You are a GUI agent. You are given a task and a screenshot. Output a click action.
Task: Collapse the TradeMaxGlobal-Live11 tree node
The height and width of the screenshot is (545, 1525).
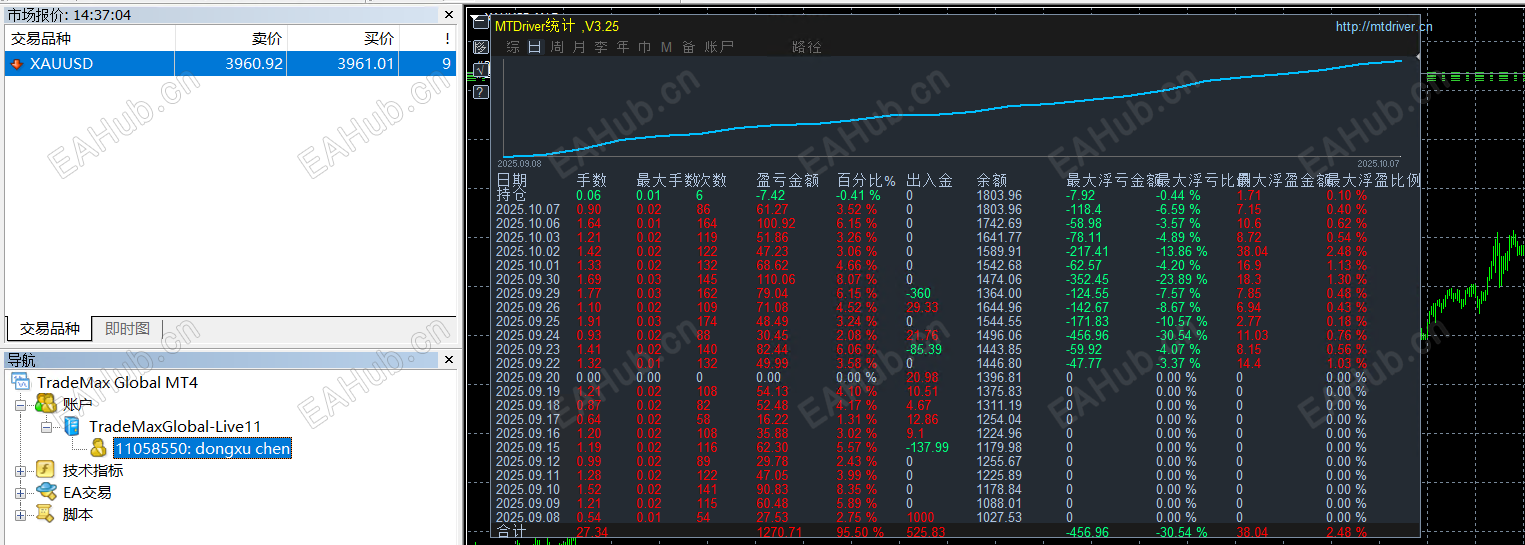[47, 426]
